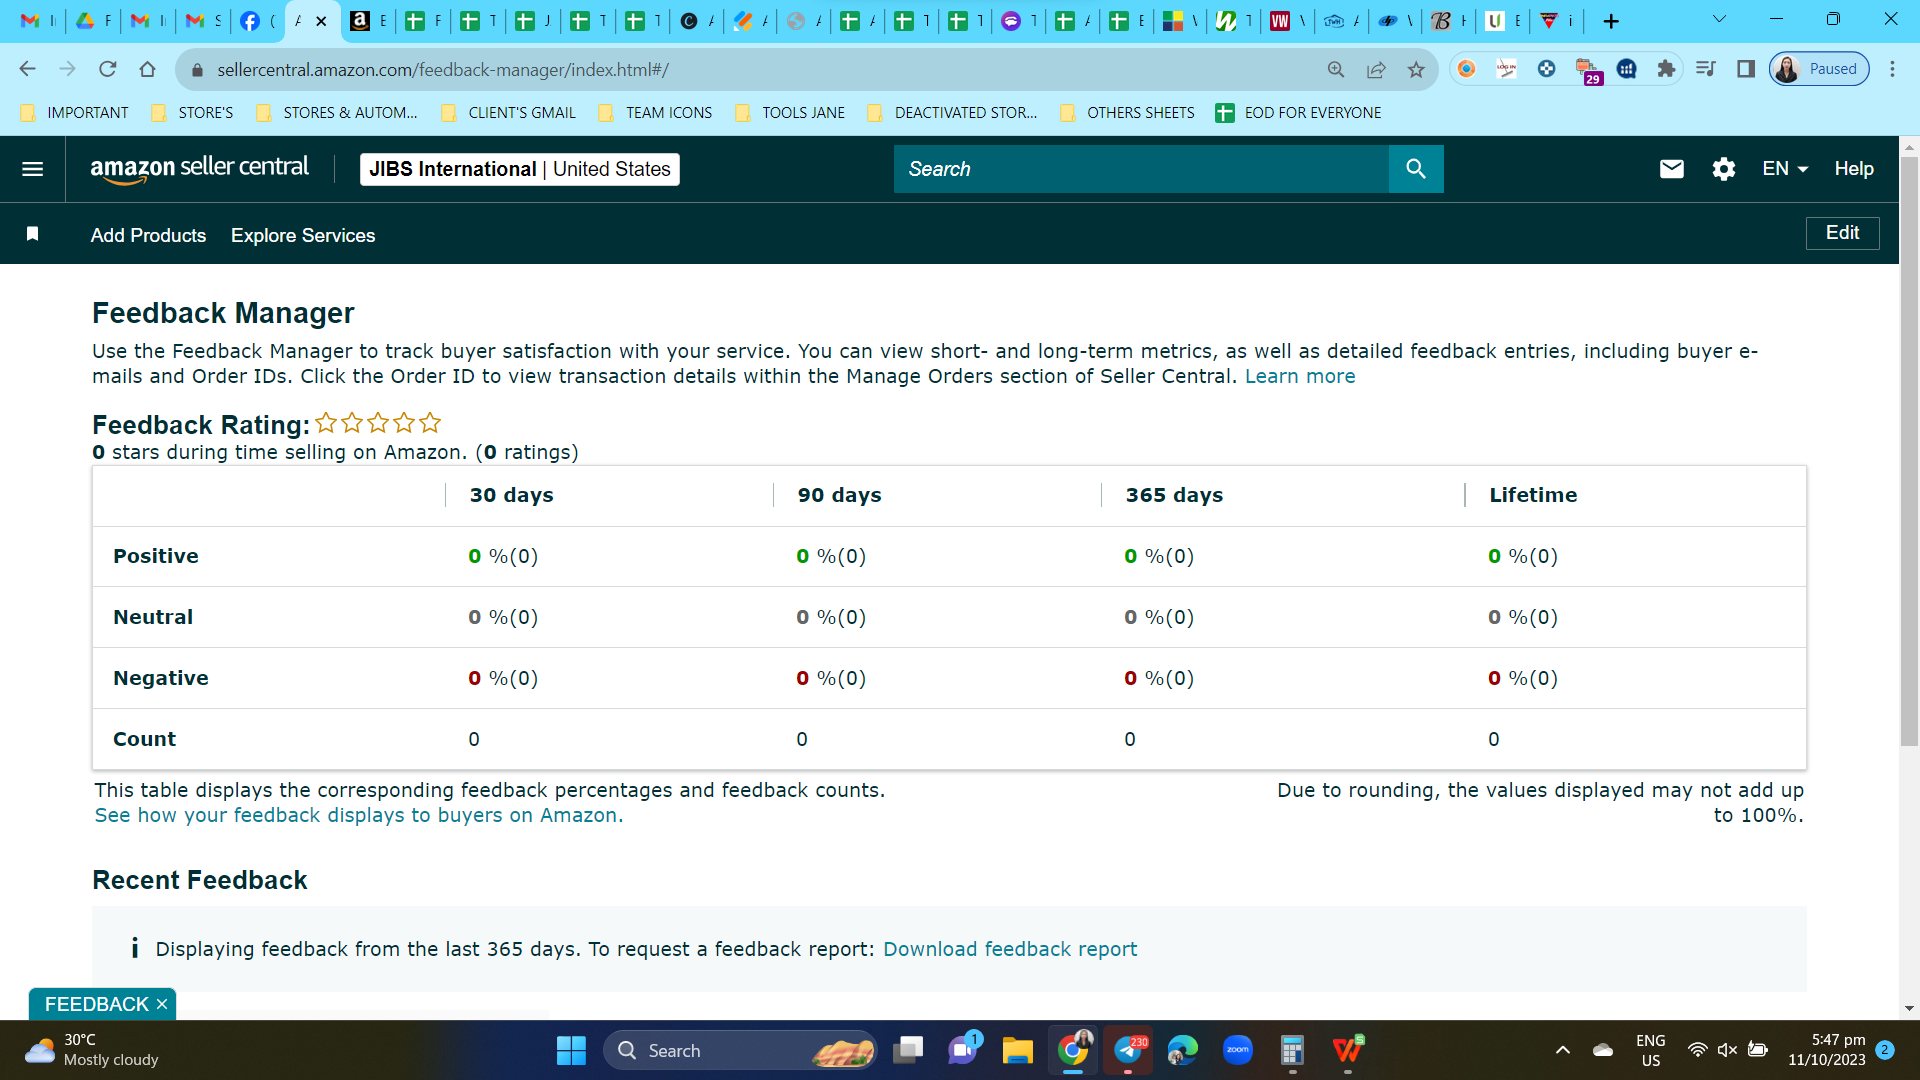Click the 30 days column header
The height and width of the screenshot is (1080, 1920).
click(511, 495)
